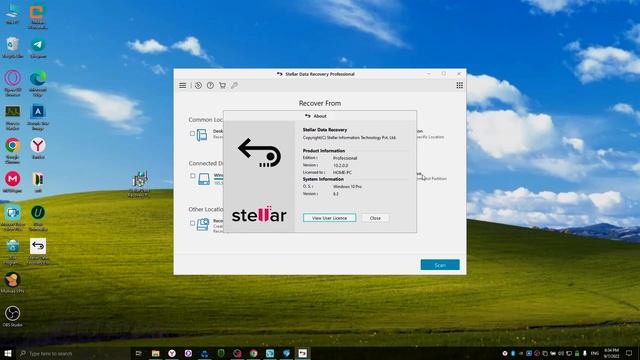Click the wrench activation tool icon
Image resolution: width=640 pixels, height=360 pixels.
(234, 85)
